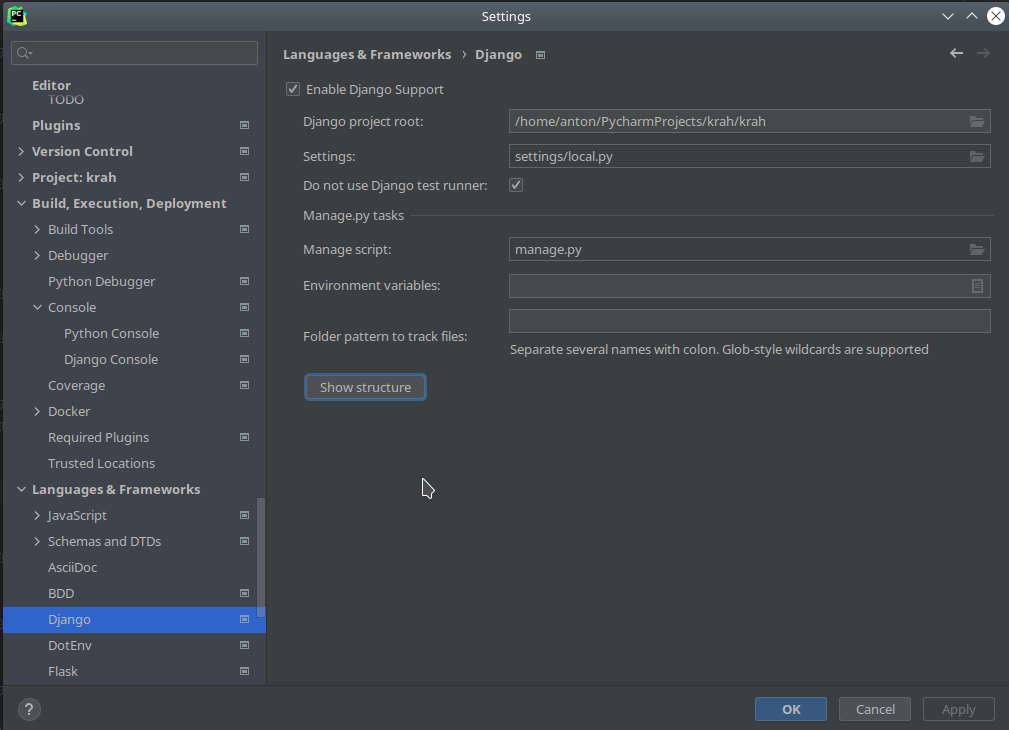This screenshot has height=730, width=1009.
Task: Expand Build Tools node
Action: tap(37, 229)
